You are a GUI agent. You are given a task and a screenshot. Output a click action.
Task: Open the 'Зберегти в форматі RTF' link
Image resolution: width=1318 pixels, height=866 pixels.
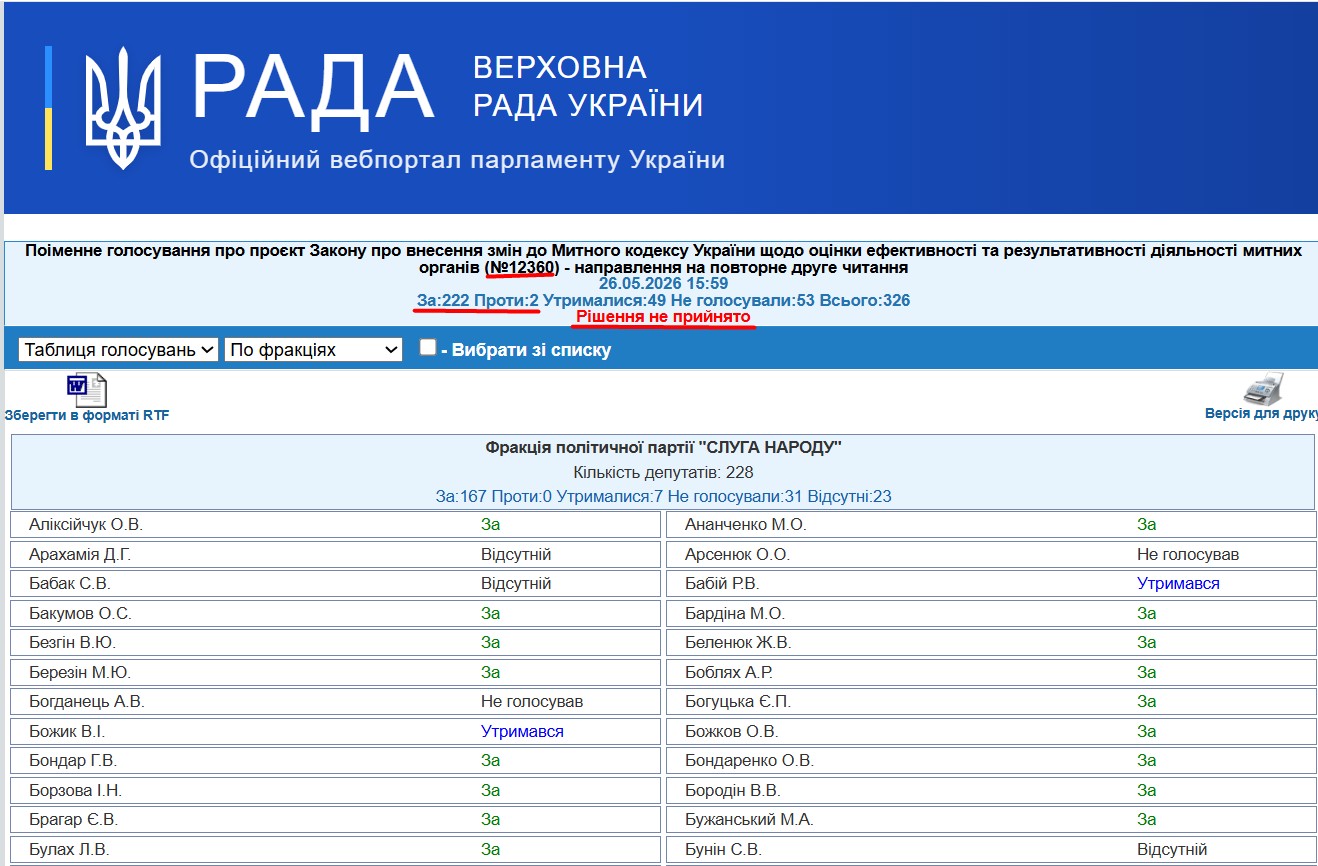click(87, 415)
